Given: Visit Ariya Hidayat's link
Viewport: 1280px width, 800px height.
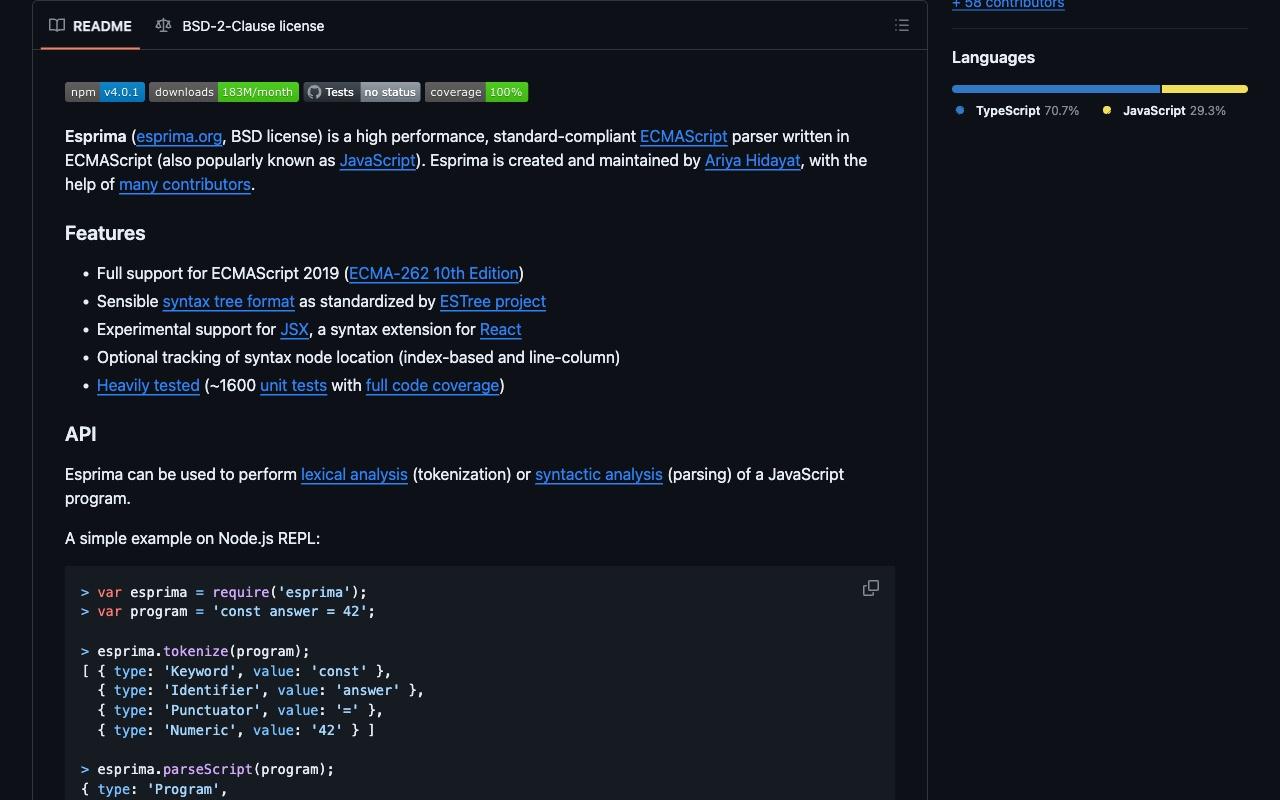Looking at the screenshot, I should (x=753, y=160).
